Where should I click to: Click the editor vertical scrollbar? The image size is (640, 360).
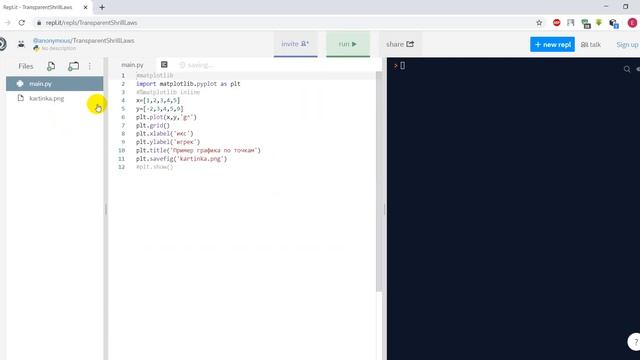coord(379,182)
